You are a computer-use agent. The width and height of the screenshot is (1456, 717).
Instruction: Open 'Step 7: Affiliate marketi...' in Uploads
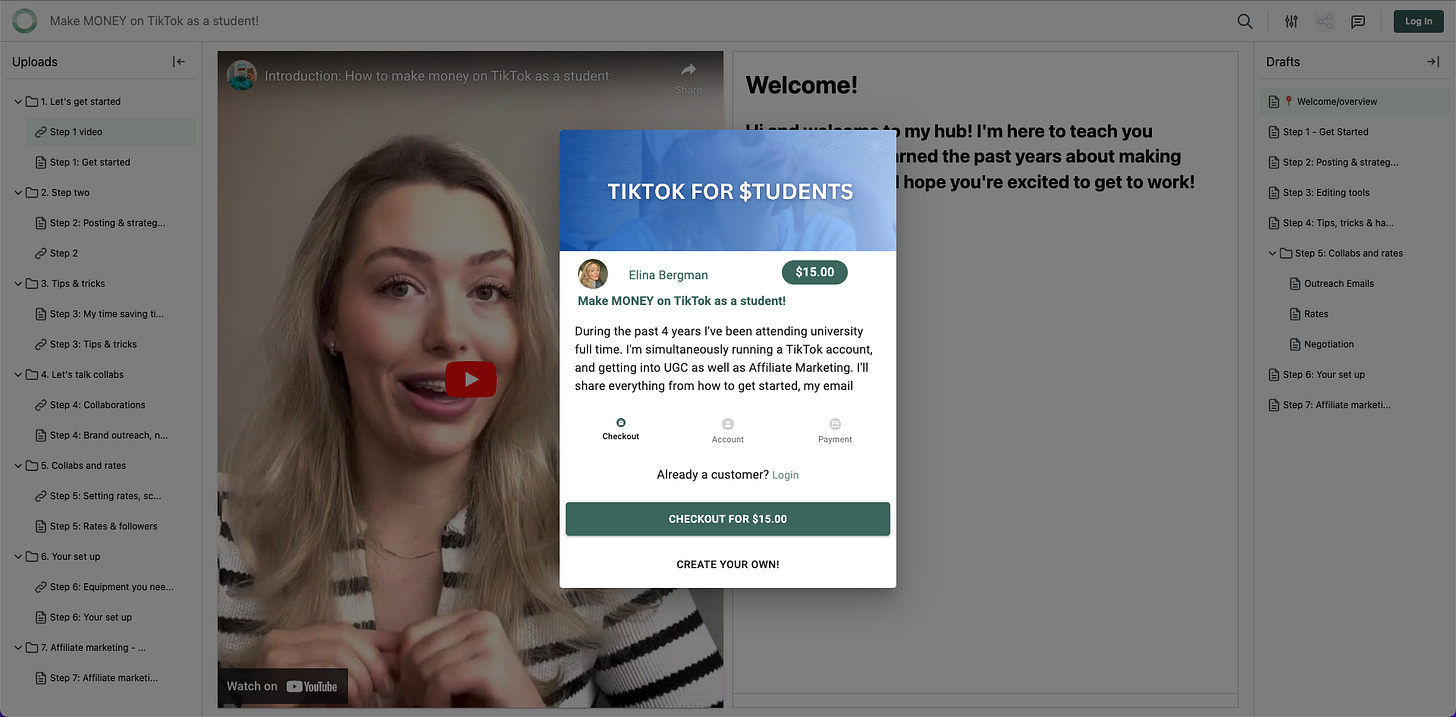tap(112, 678)
